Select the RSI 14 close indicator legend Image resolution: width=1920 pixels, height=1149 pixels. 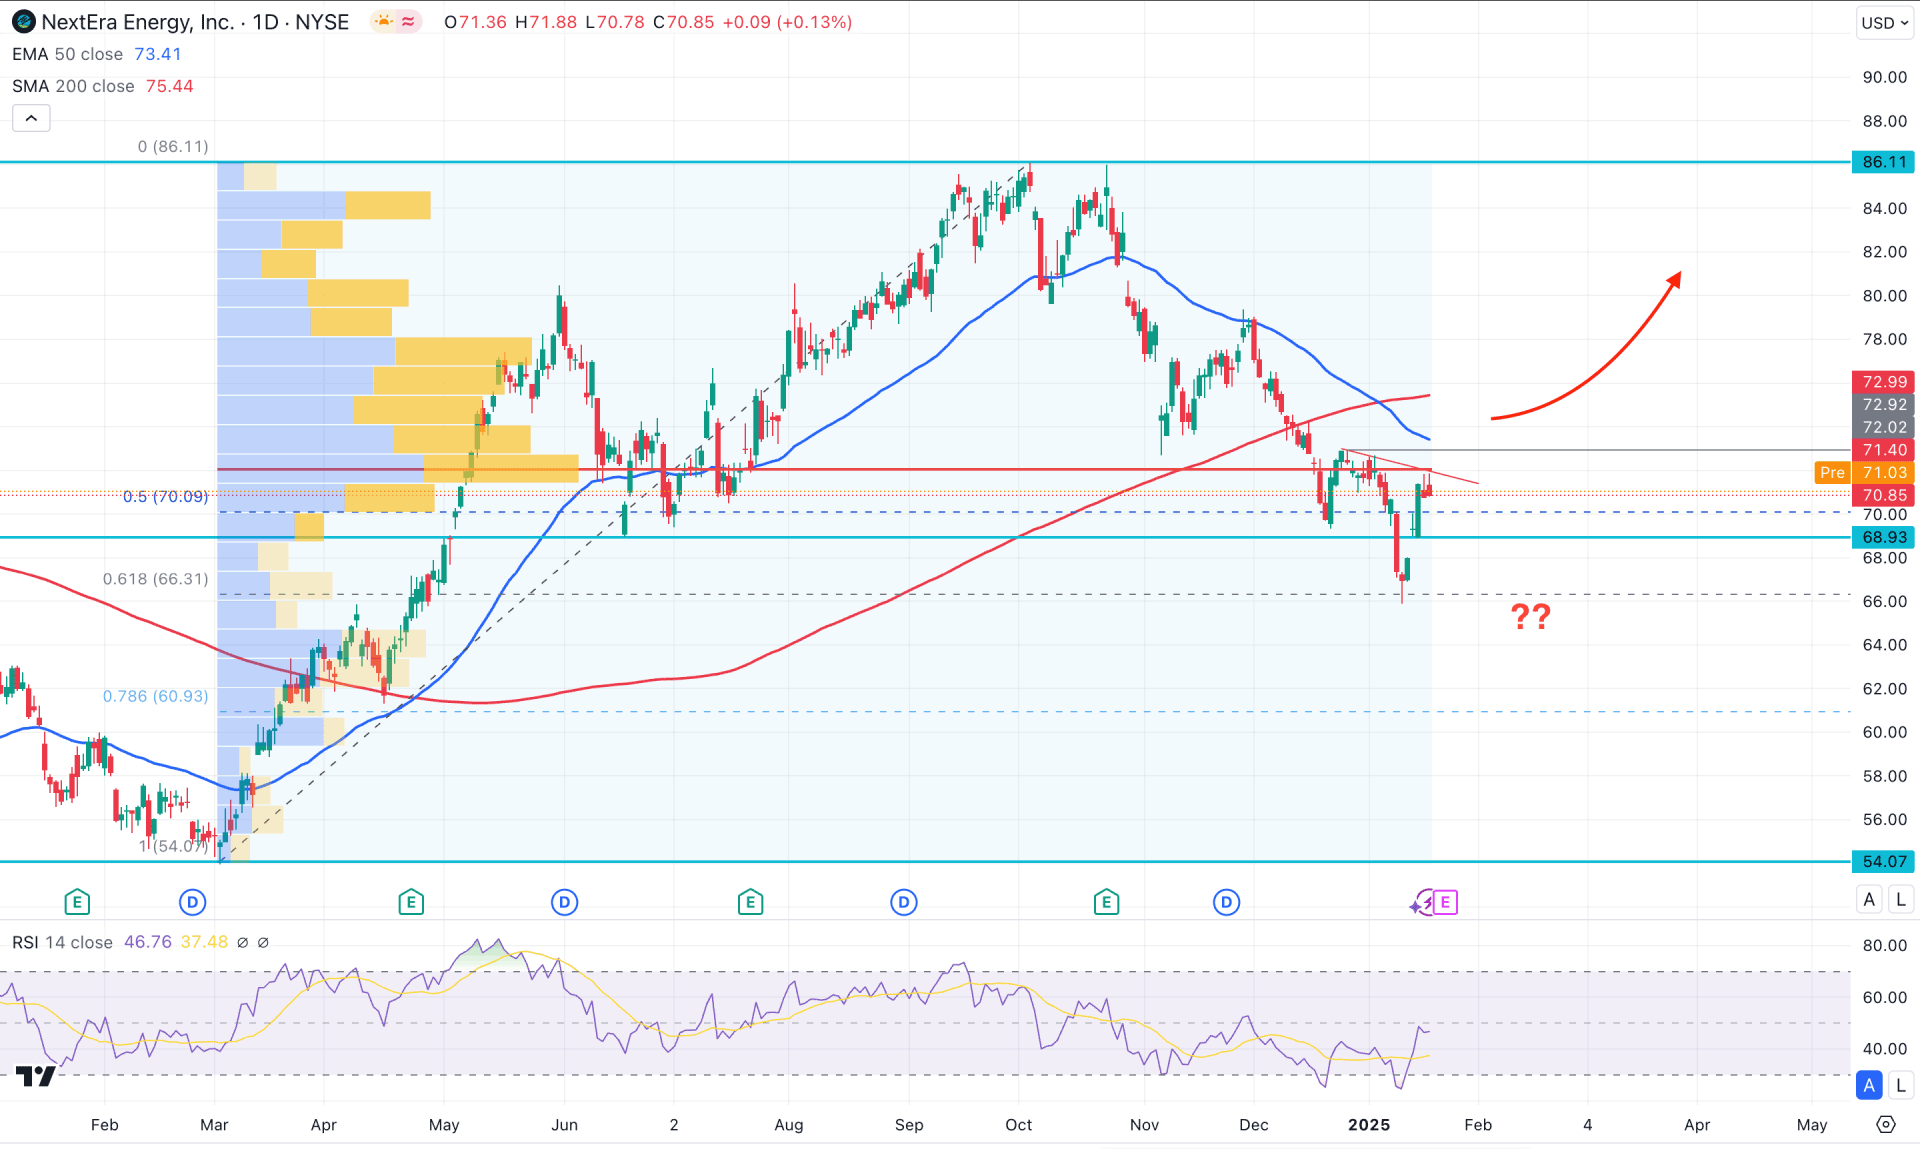[62, 943]
